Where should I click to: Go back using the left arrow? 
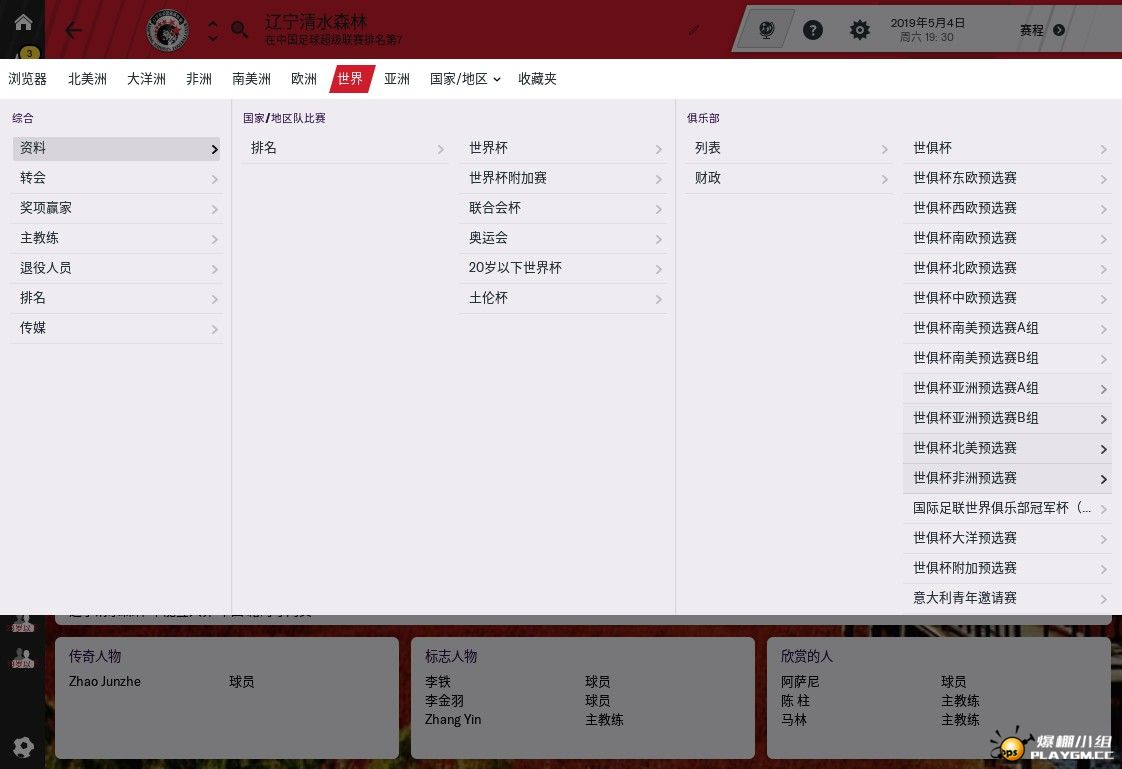coord(74,30)
